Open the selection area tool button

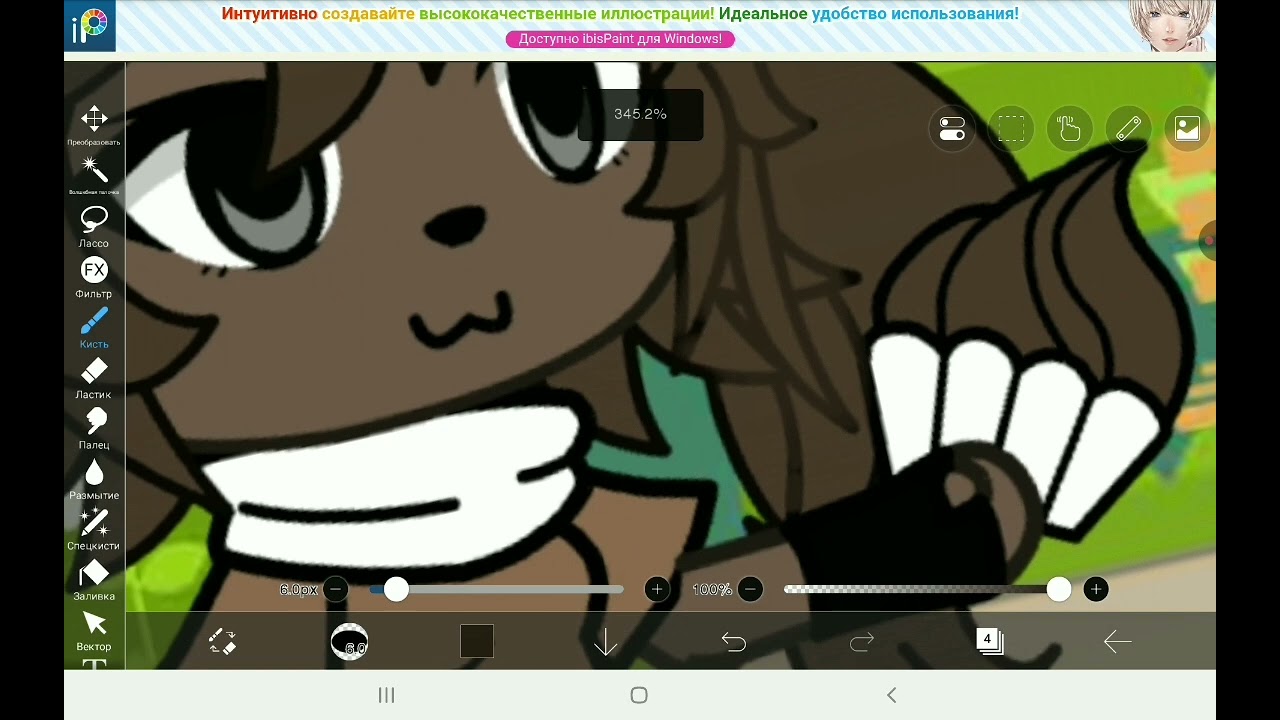point(1011,129)
